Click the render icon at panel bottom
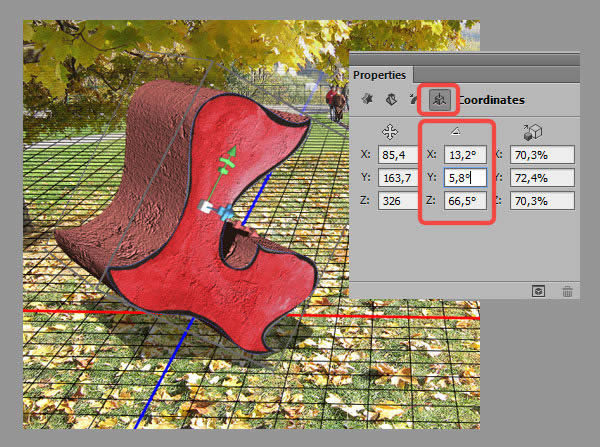The image size is (600, 447). 538,290
